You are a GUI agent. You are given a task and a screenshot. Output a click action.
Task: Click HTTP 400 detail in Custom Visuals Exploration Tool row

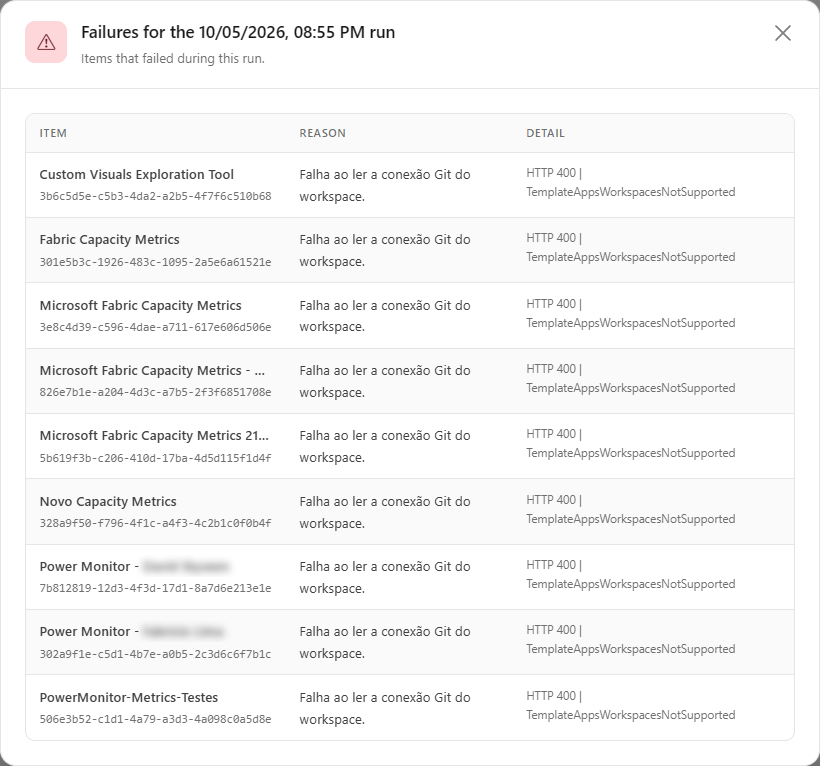(x=631, y=182)
